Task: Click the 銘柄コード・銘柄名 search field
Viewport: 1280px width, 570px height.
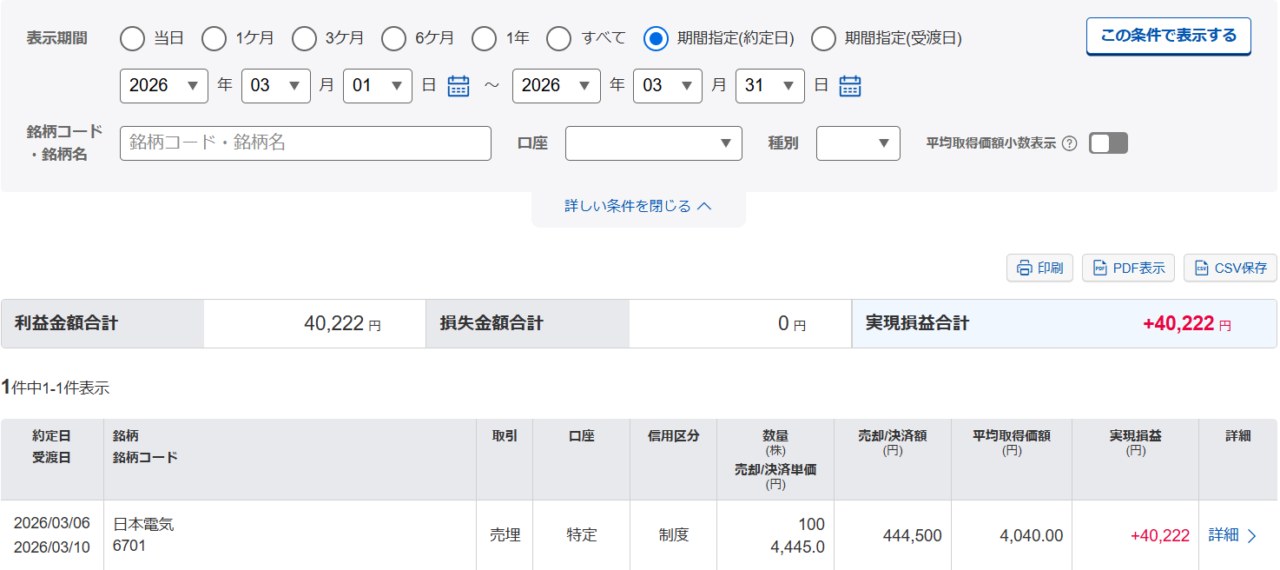Action: coord(305,144)
